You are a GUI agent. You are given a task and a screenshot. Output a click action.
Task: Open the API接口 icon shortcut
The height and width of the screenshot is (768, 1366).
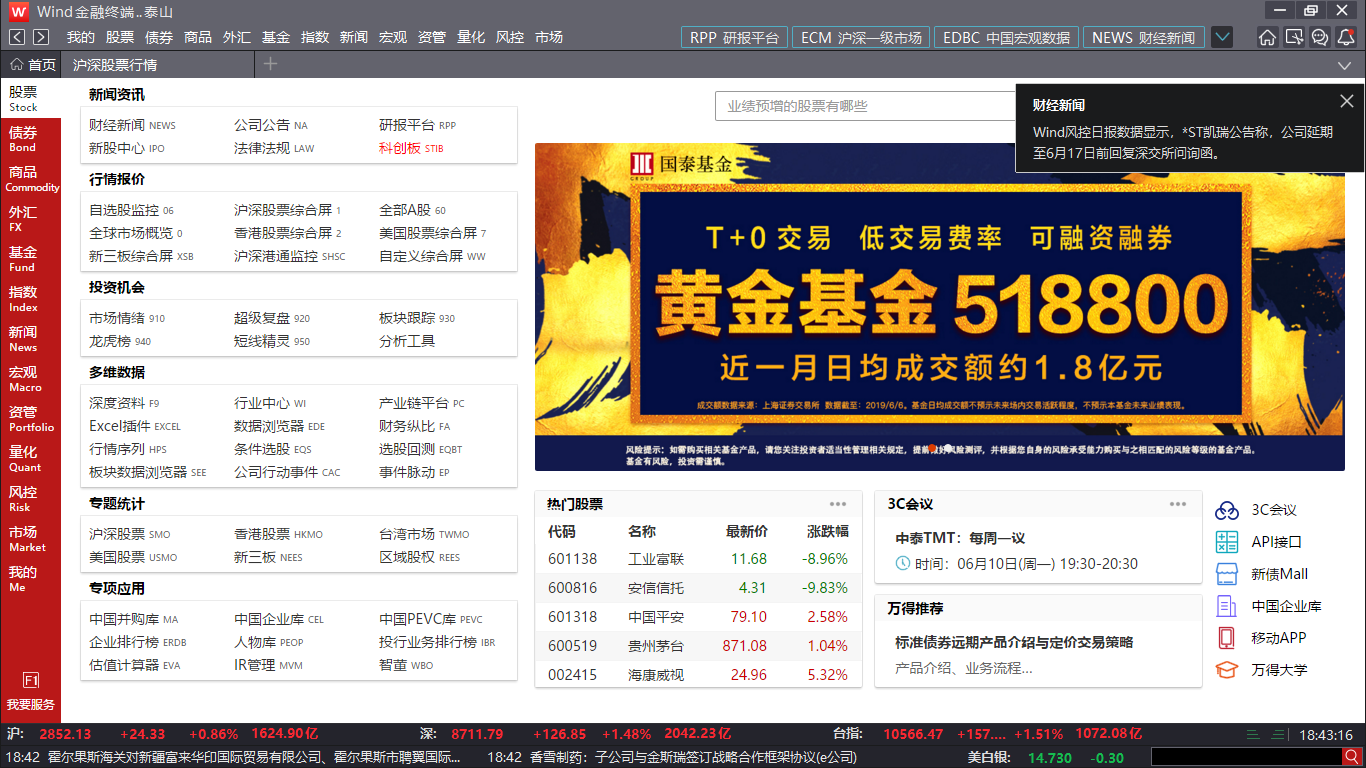click(1227, 542)
